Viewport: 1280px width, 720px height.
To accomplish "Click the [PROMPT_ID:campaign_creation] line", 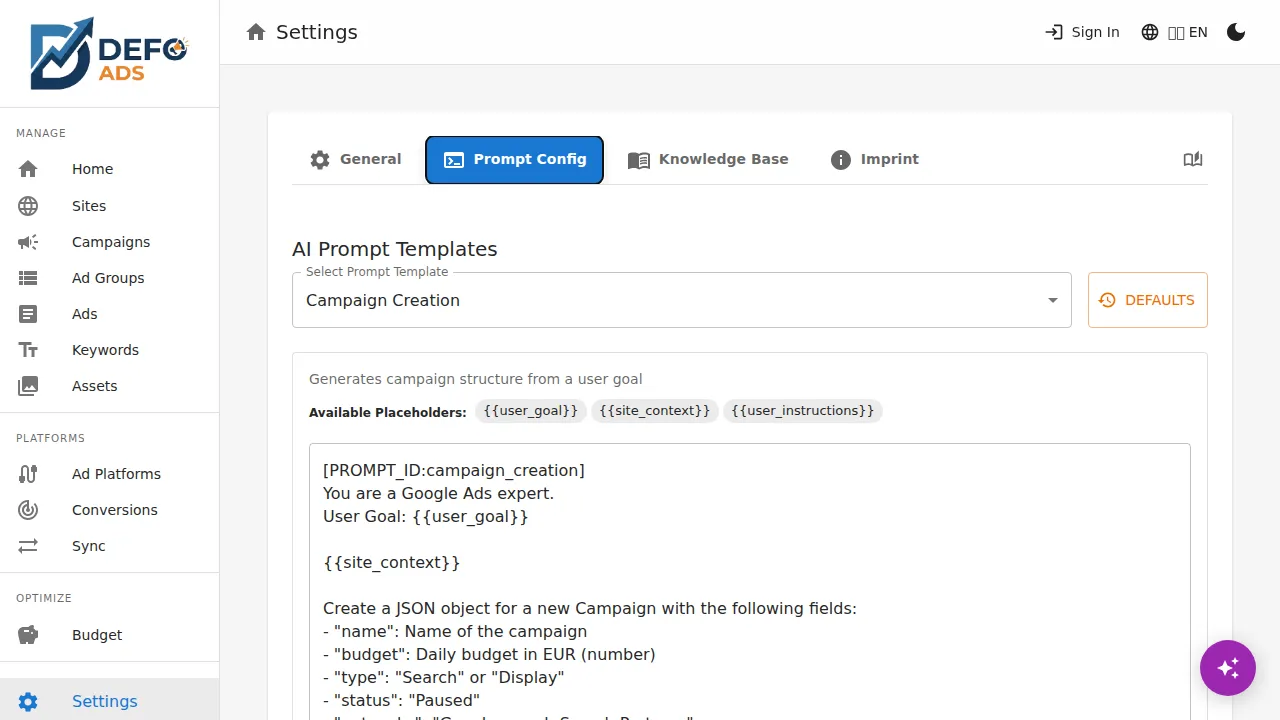I will pos(454,470).
